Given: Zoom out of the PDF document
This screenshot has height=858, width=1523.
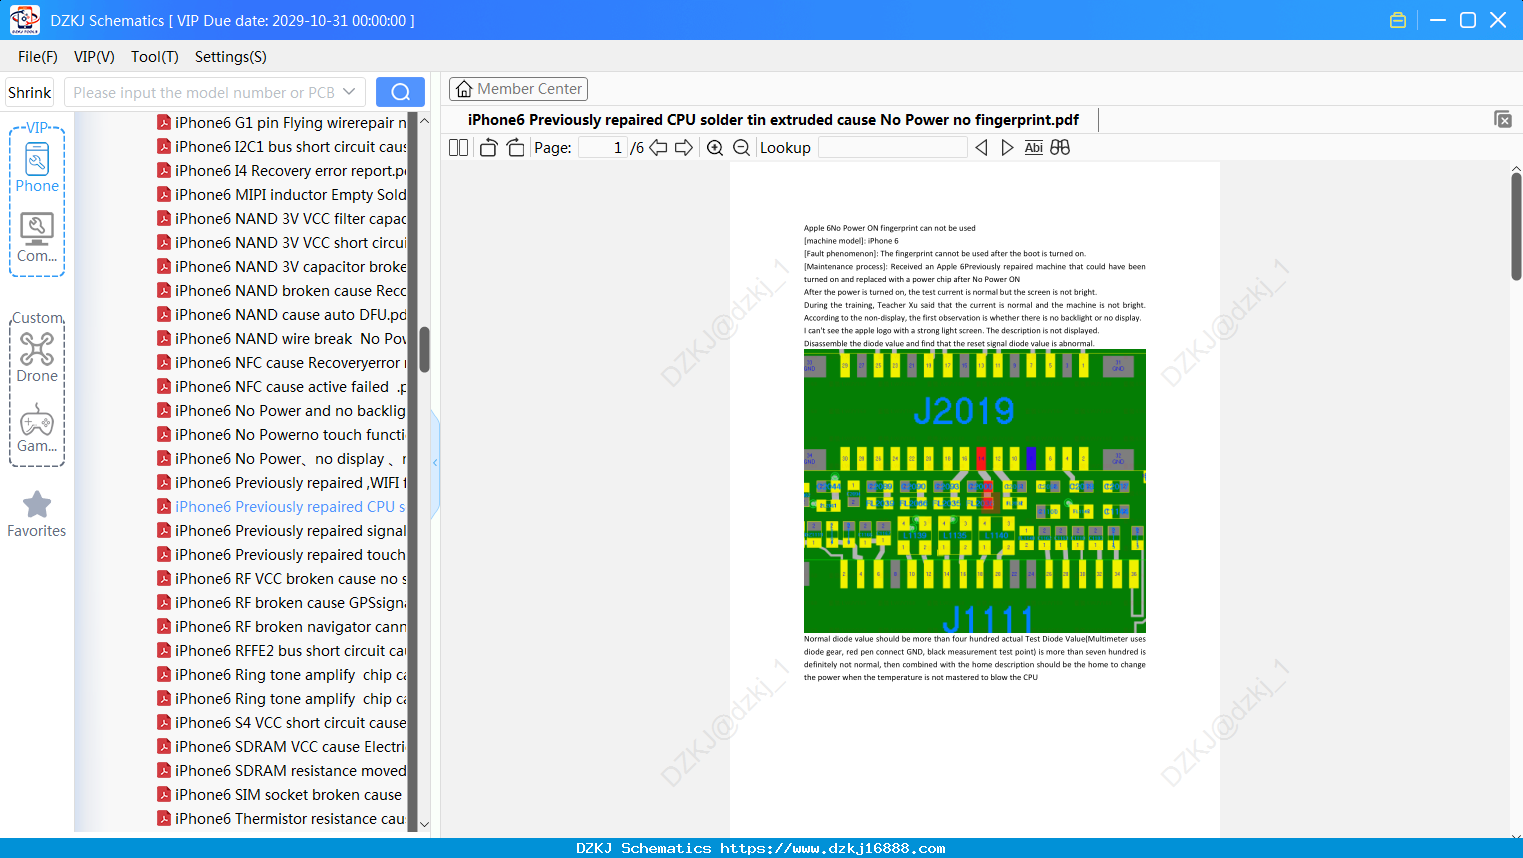Looking at the screenshot, I should click(741, 148).
